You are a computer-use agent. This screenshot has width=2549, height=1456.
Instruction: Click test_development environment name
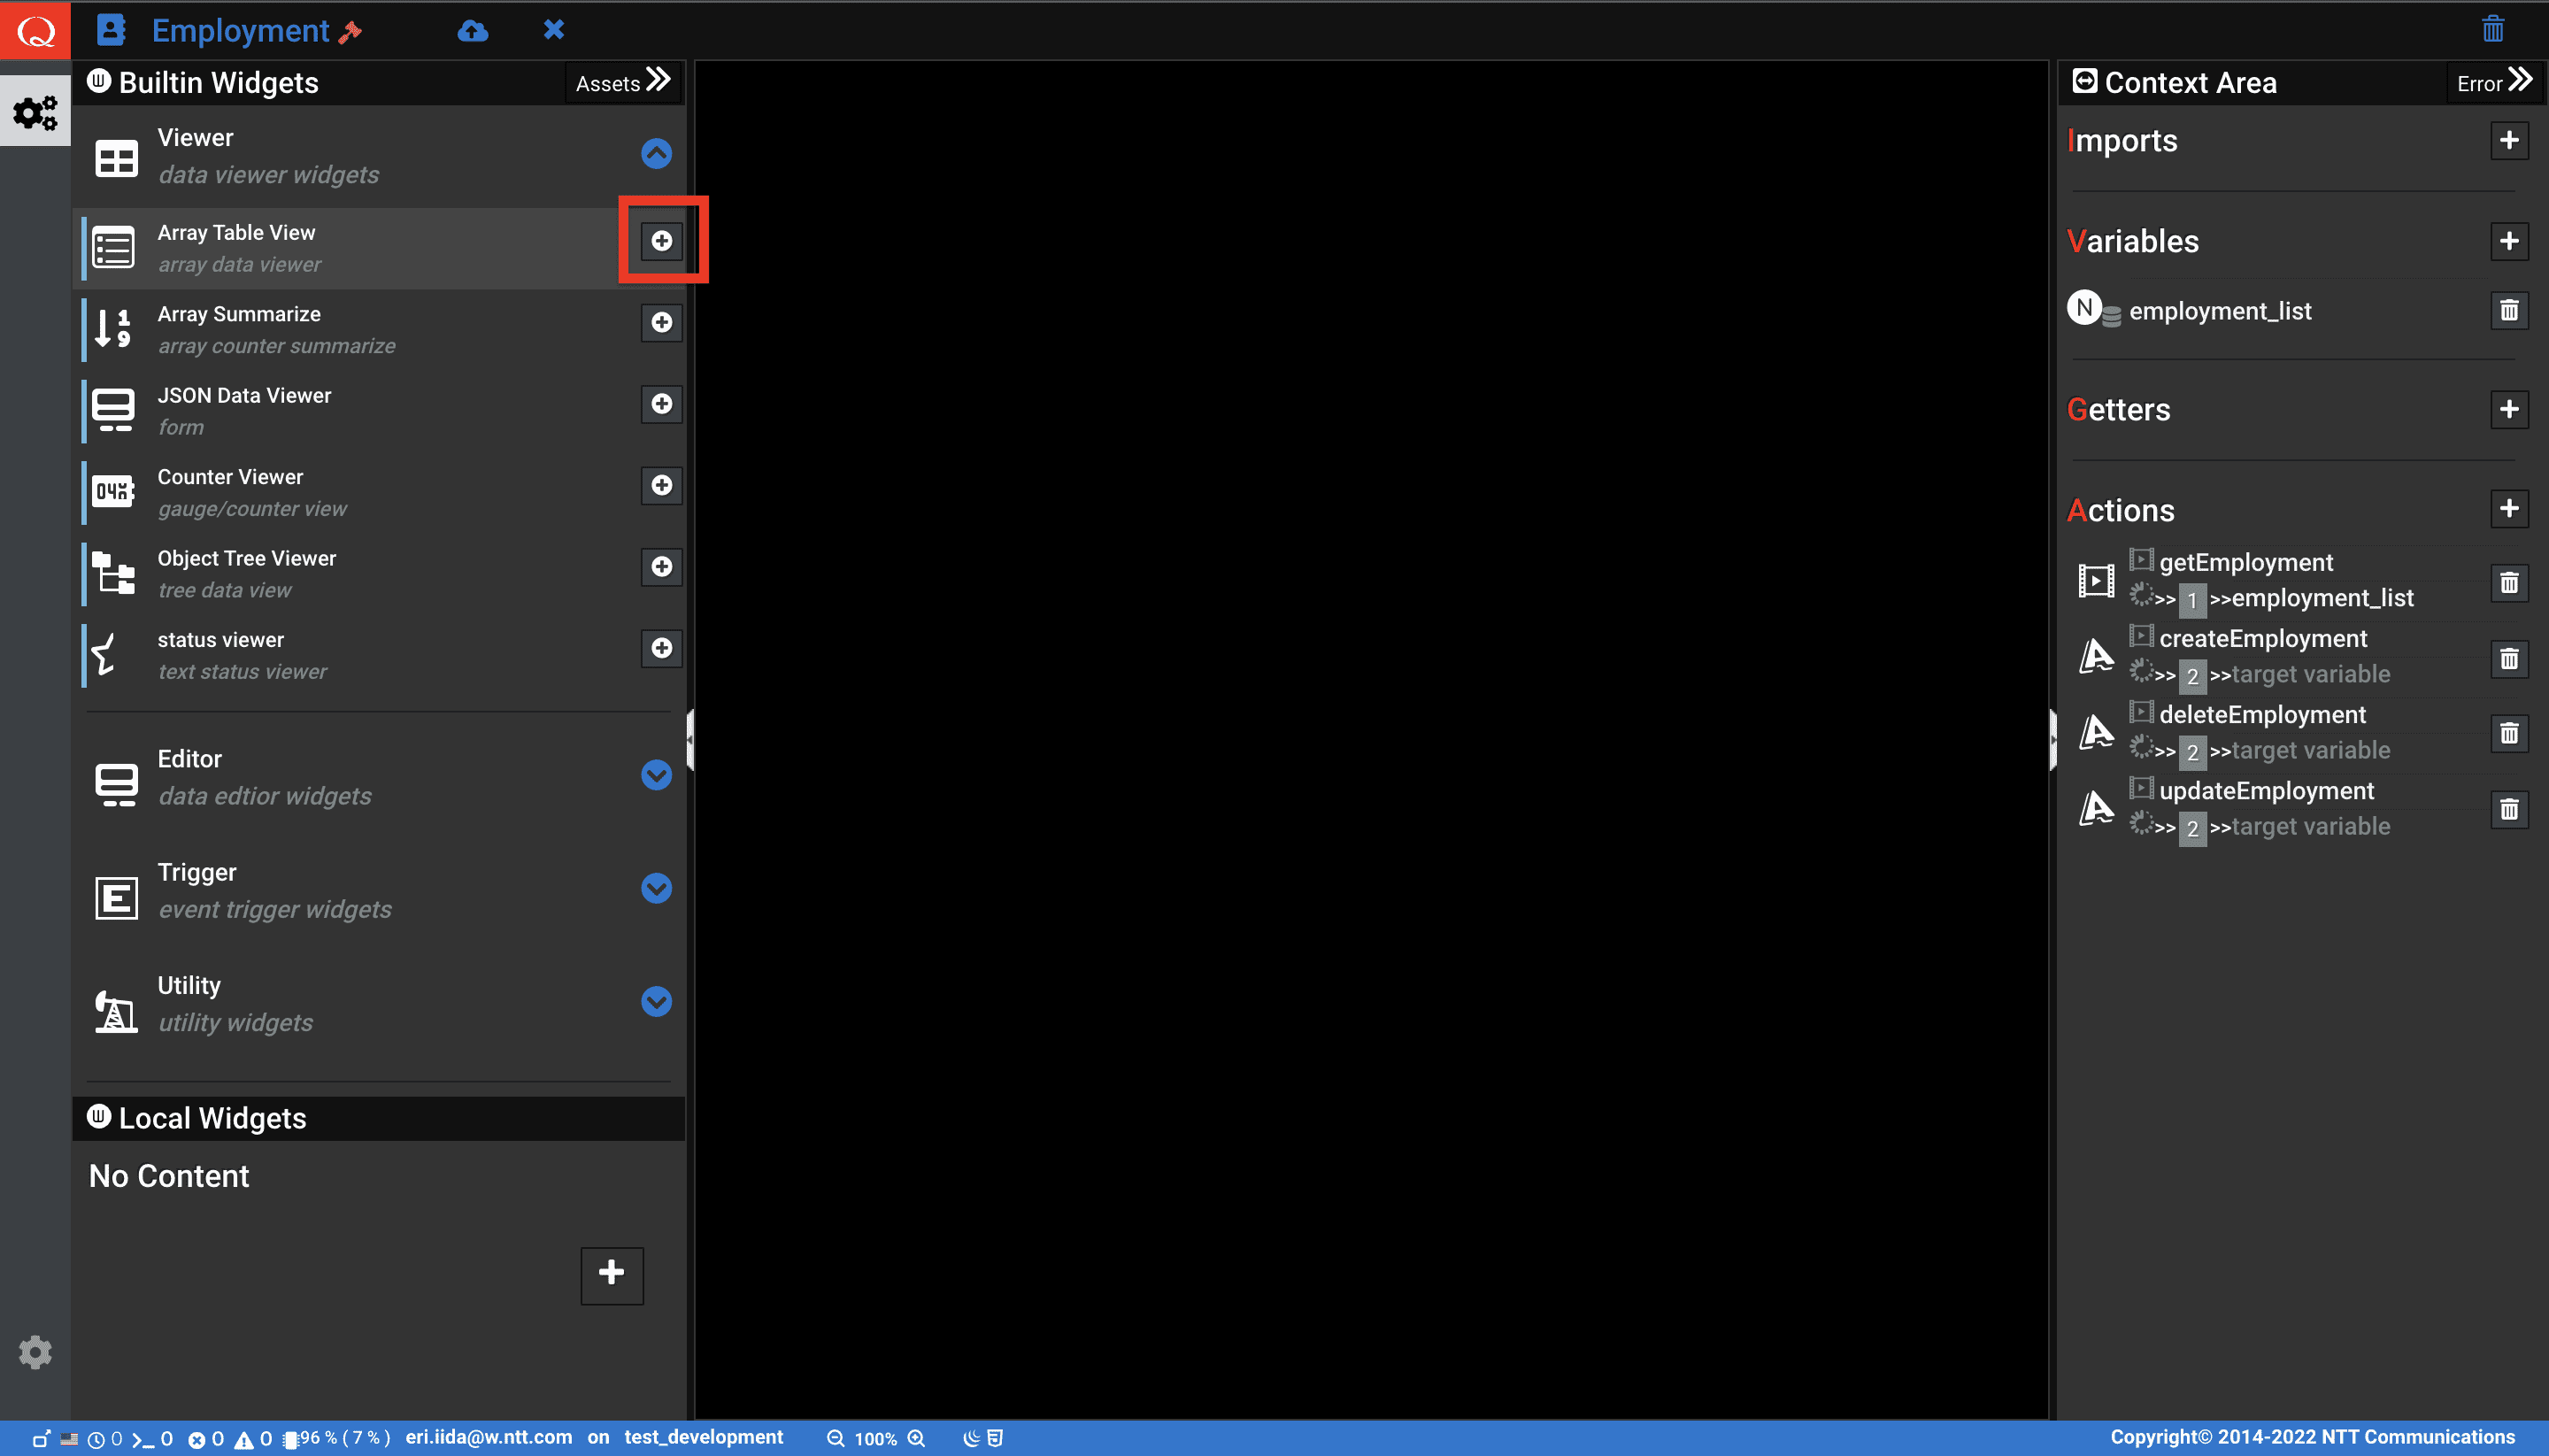point(704,1437)
